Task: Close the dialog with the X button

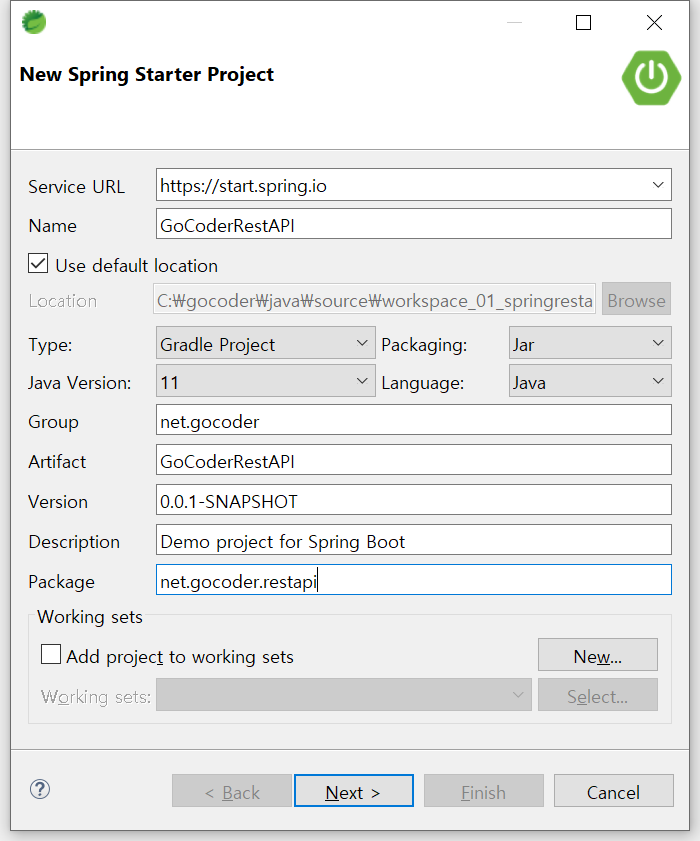Action: 654,23
